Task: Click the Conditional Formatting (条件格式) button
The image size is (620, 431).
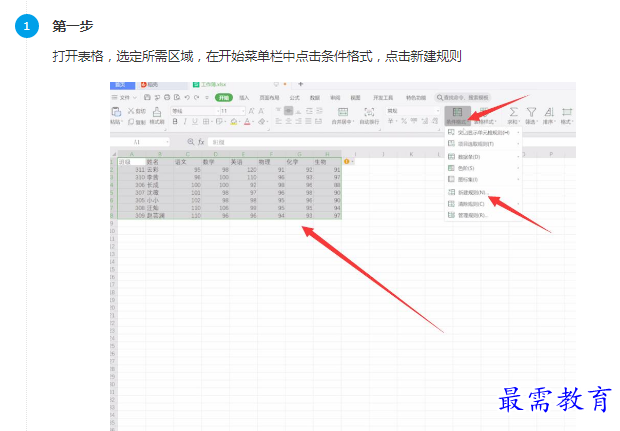Action: coord(457,115)
